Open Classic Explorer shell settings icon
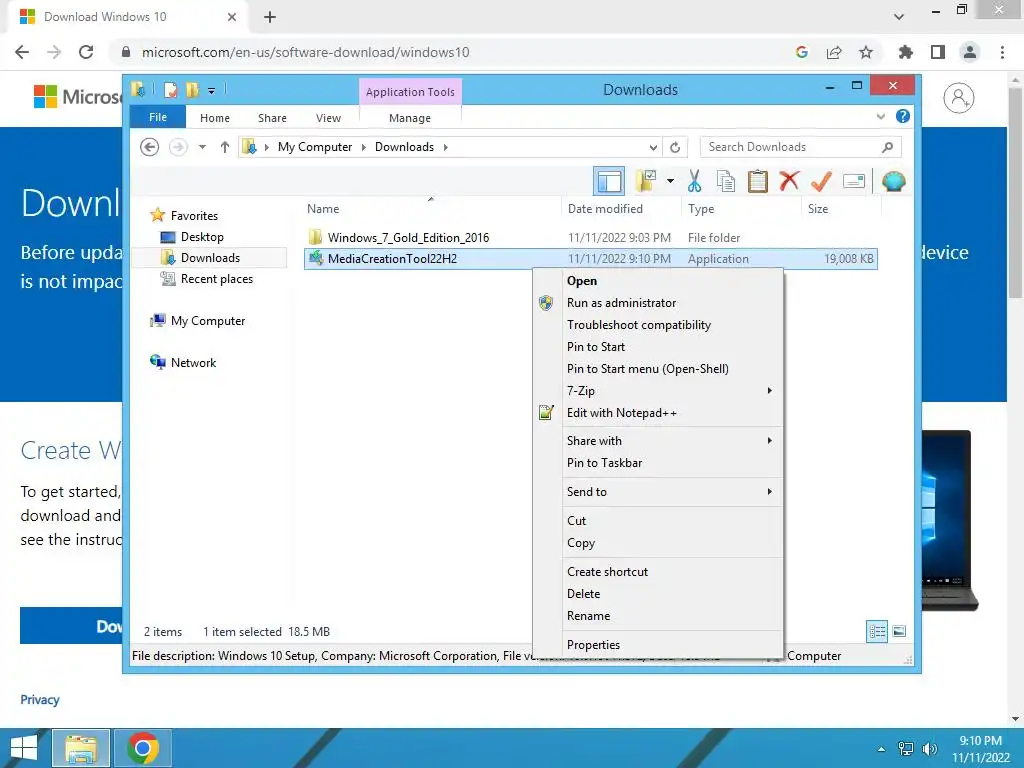Viewport: 1024px width, 768px height. coord(893,181)
